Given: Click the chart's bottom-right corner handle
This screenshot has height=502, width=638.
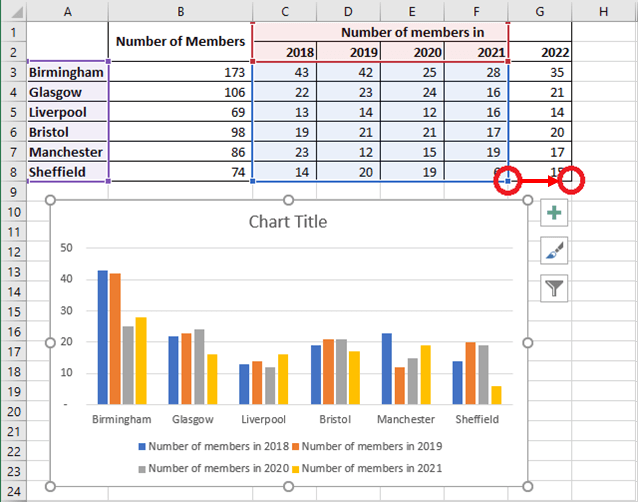Looking at the screenshot, I should (527, 486).
